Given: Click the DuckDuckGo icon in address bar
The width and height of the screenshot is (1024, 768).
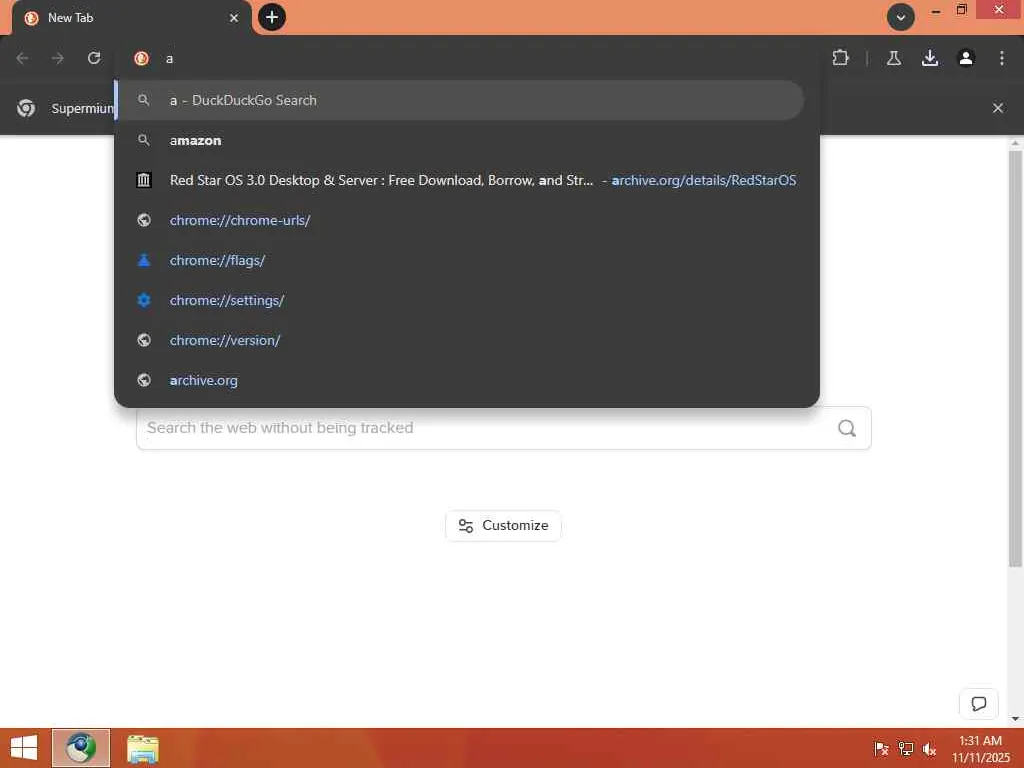Looking at the screenshot, I should pyautogui.click(x=141, y=58).
